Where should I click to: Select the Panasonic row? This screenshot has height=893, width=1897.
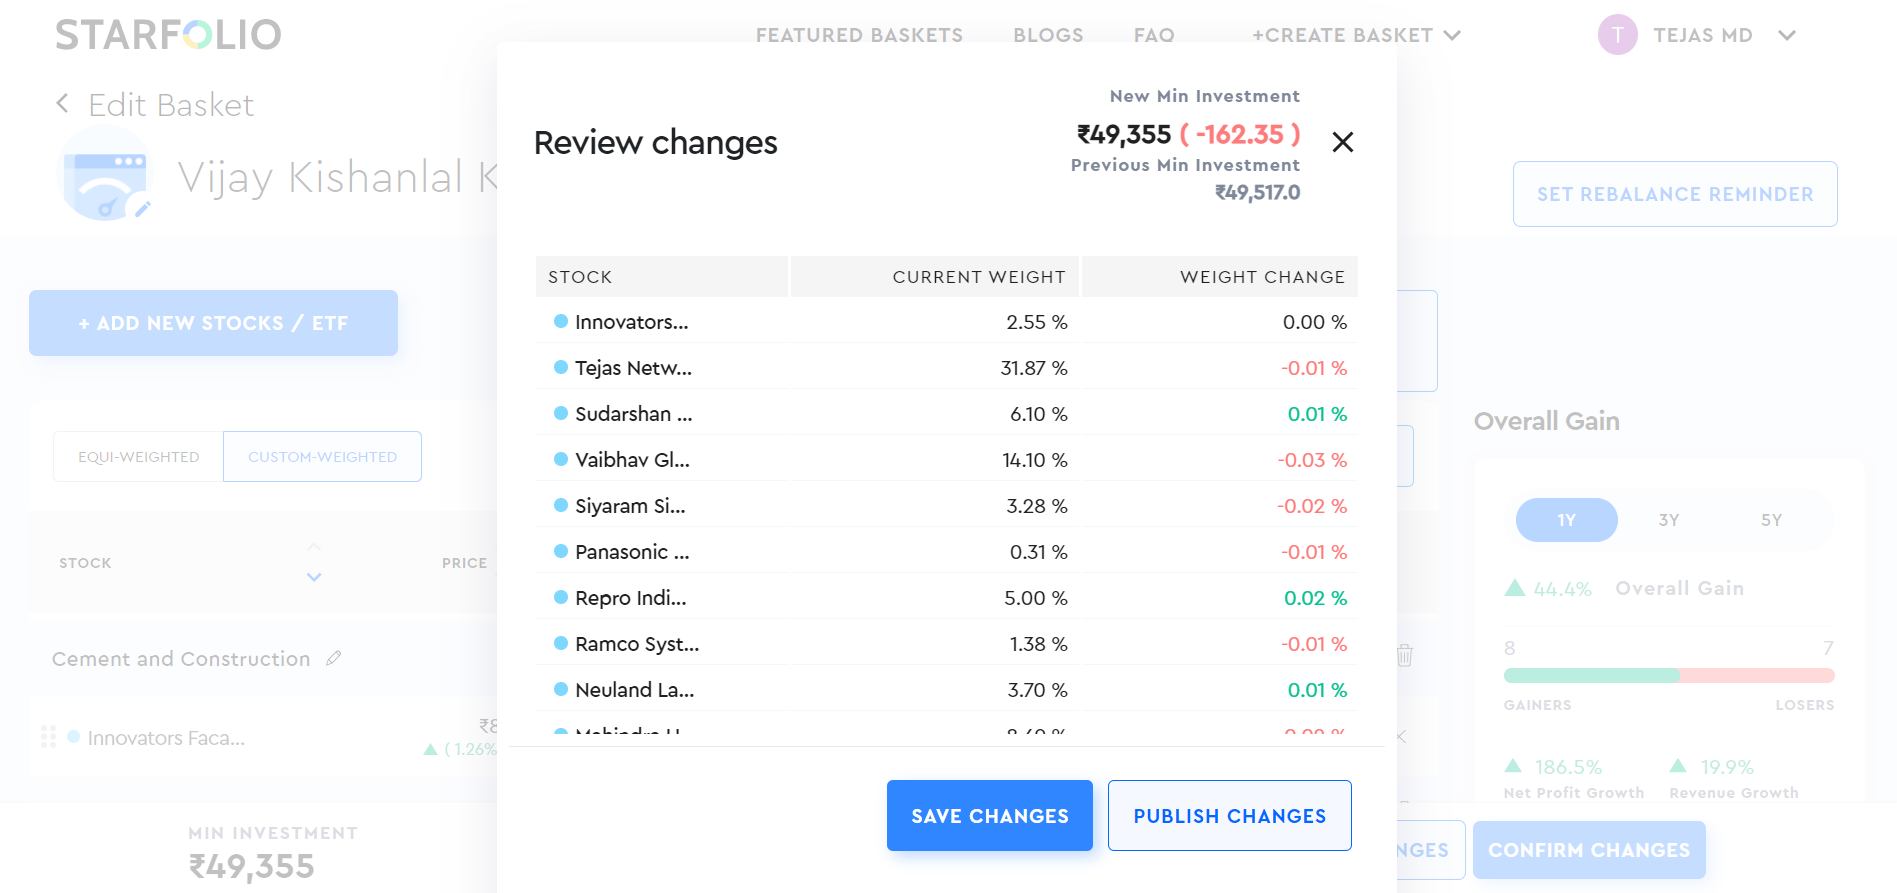pos(947,552)
